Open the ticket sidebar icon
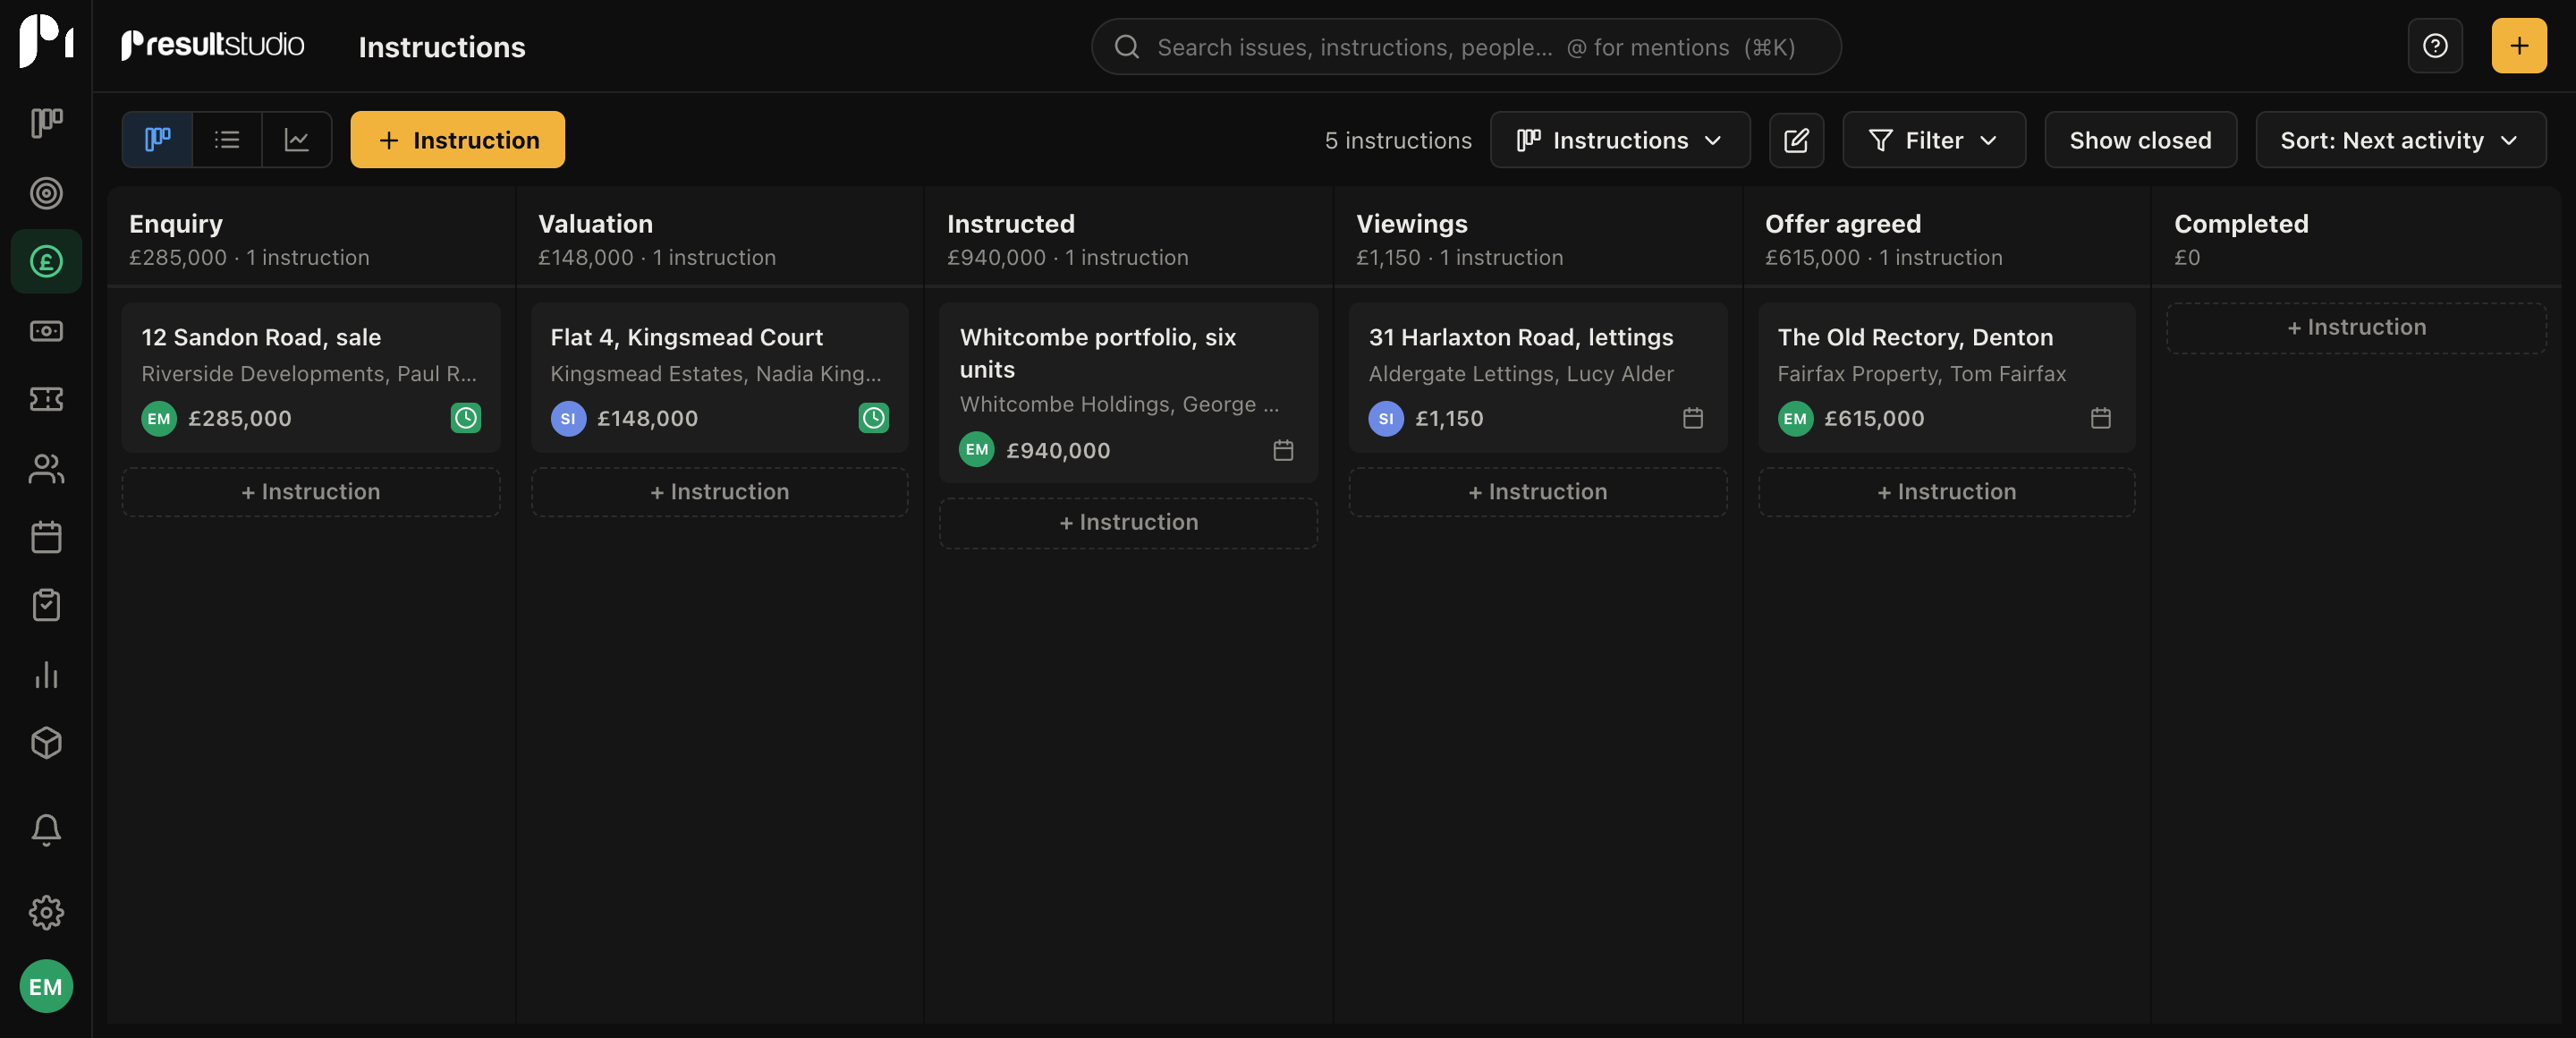 pyautogui.click(x=46, y=400)
